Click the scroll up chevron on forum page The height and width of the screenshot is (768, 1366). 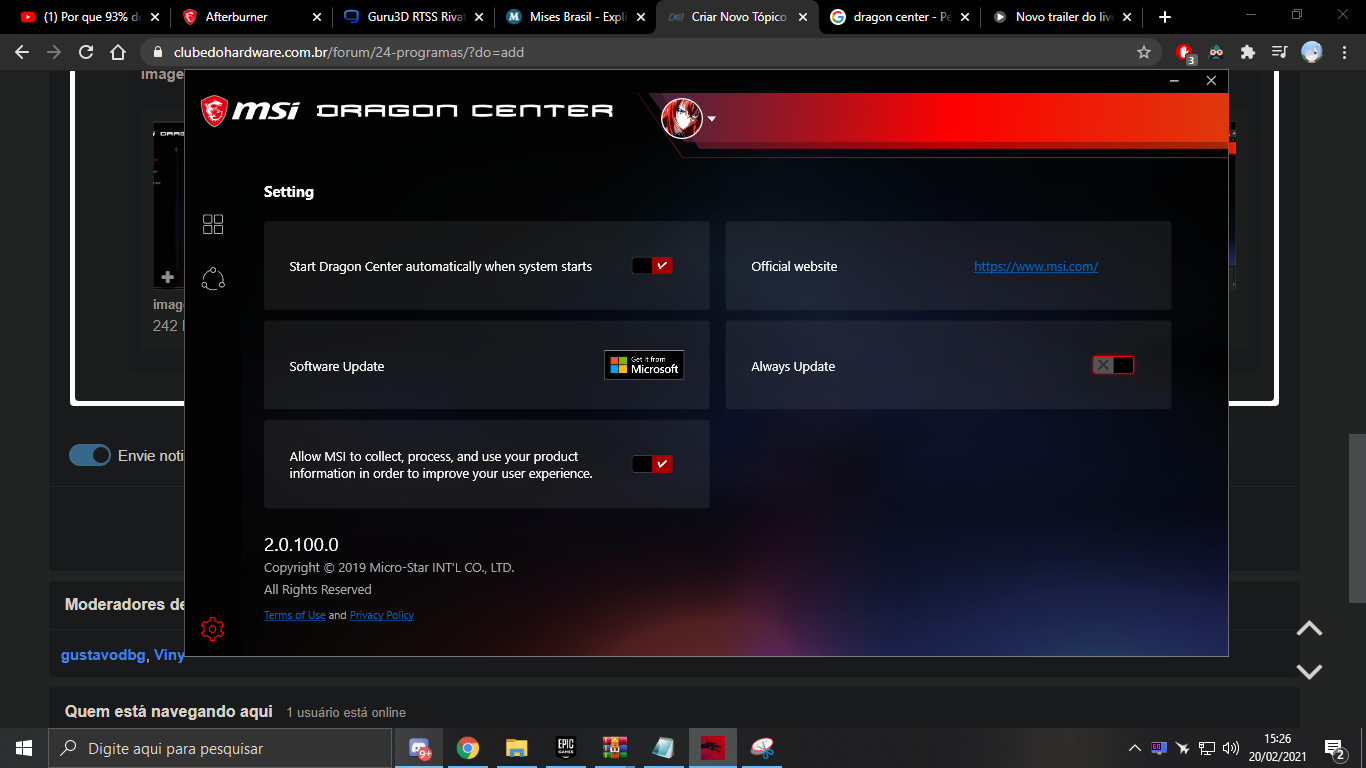pos(1309,629)
